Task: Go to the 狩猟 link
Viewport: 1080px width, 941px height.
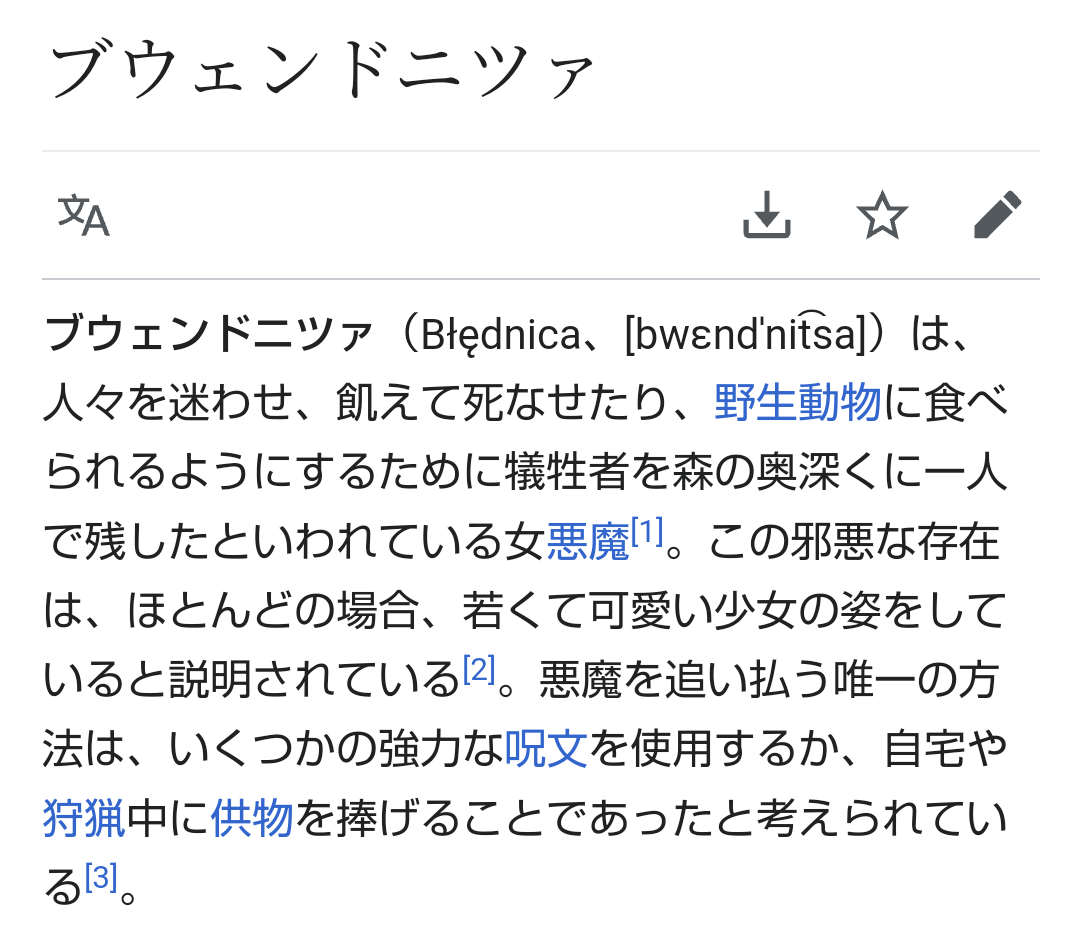Action: (x=84, y=819)
